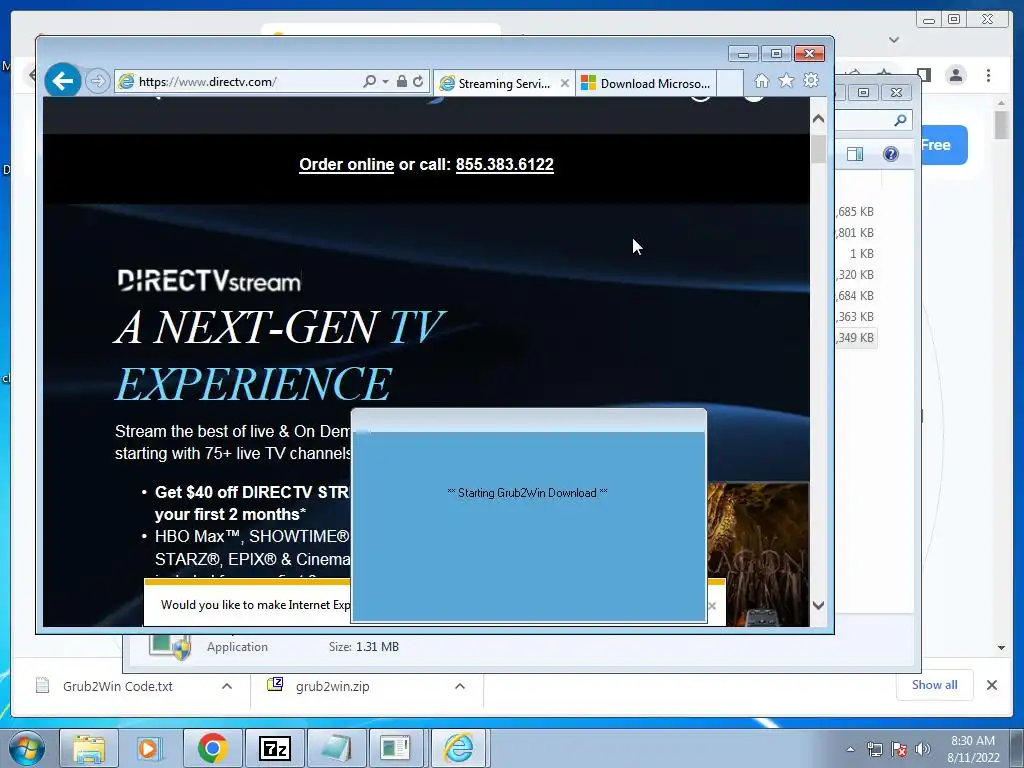Open Favorites star in Internet Explorer
This screenshot has height=768, width=1024.
click(x=786, y=81)
